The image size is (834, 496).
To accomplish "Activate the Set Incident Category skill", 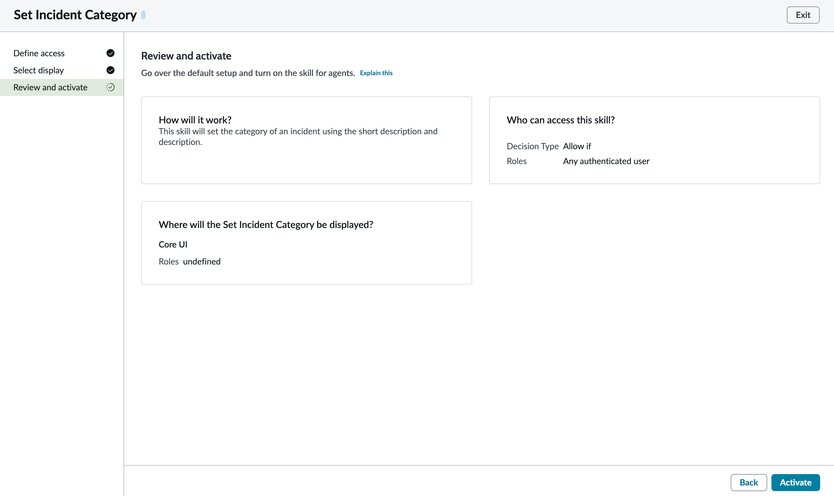I will [x=795, y=482].
